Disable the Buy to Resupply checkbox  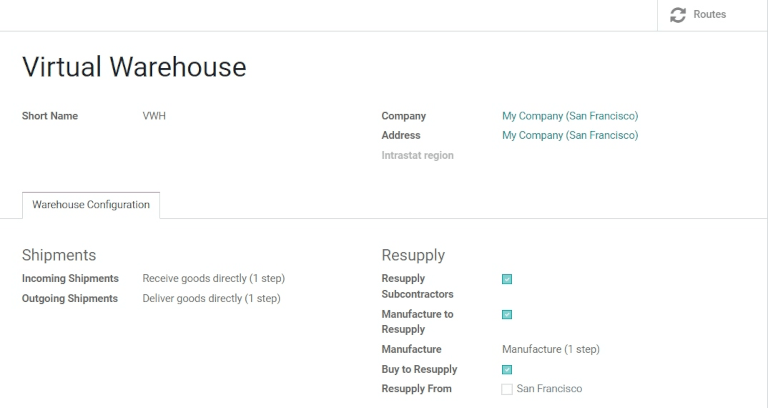point(507,370)
